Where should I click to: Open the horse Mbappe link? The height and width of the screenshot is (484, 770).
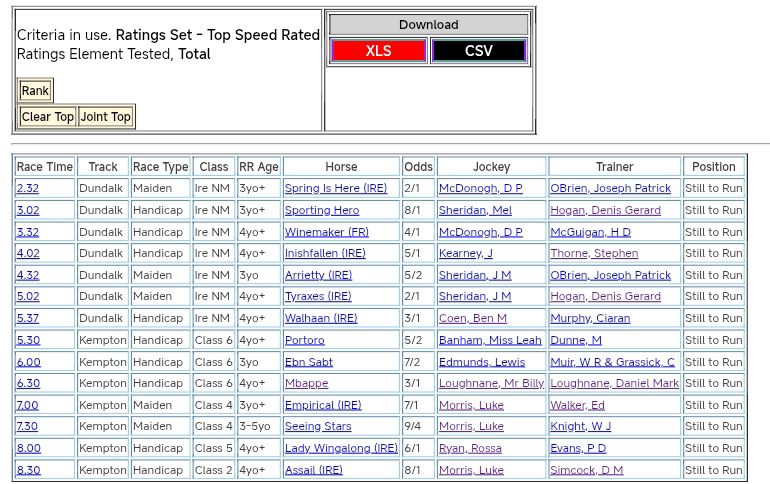(x=306, y=383)
